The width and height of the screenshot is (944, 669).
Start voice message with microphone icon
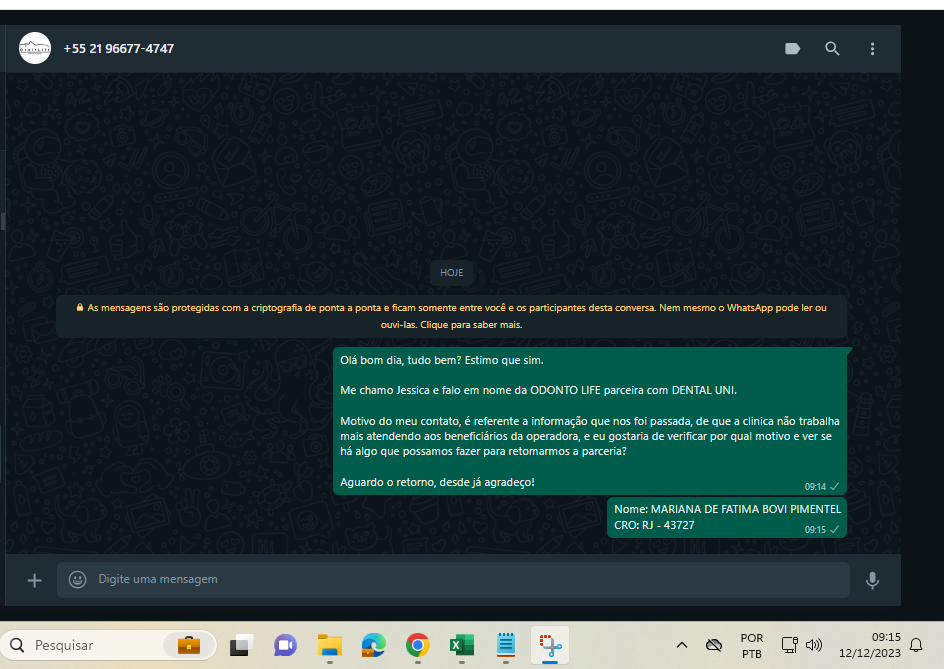[872, 580]
